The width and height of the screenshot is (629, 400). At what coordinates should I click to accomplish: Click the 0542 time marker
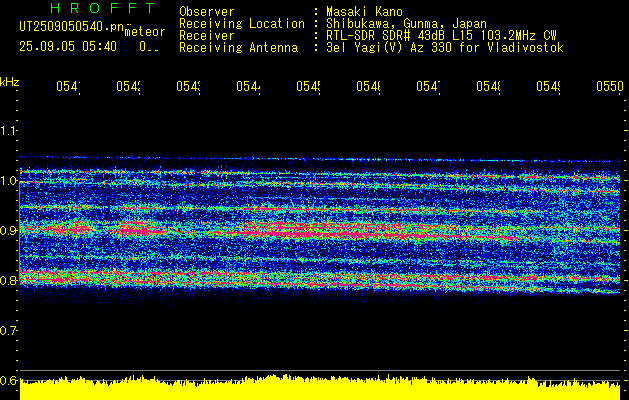coord(128,86)
